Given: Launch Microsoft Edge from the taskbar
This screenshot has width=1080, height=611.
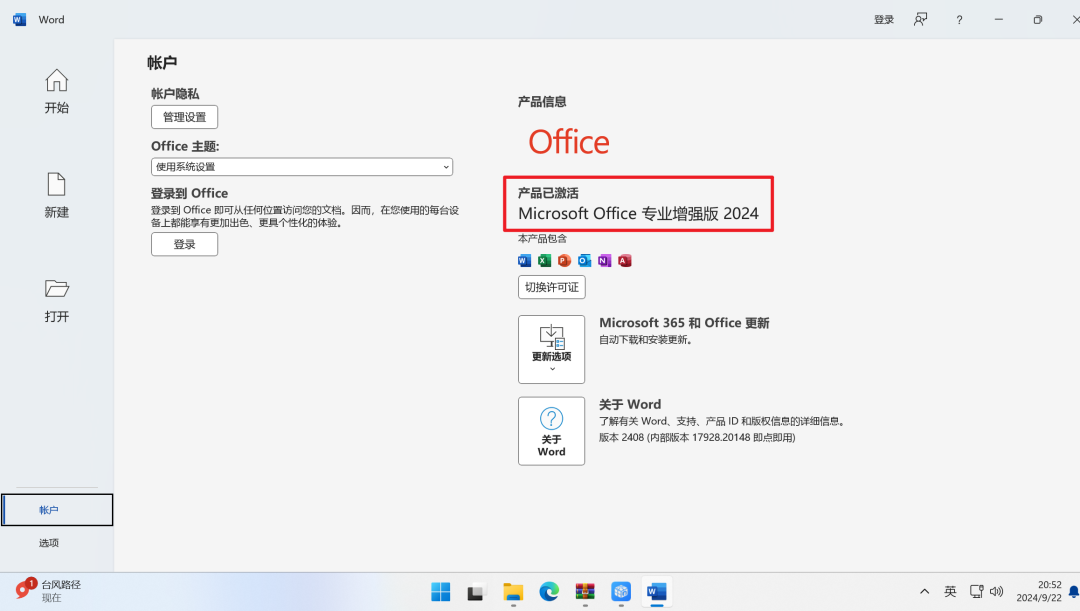Looking at the screenshot, I should (549, 592).
